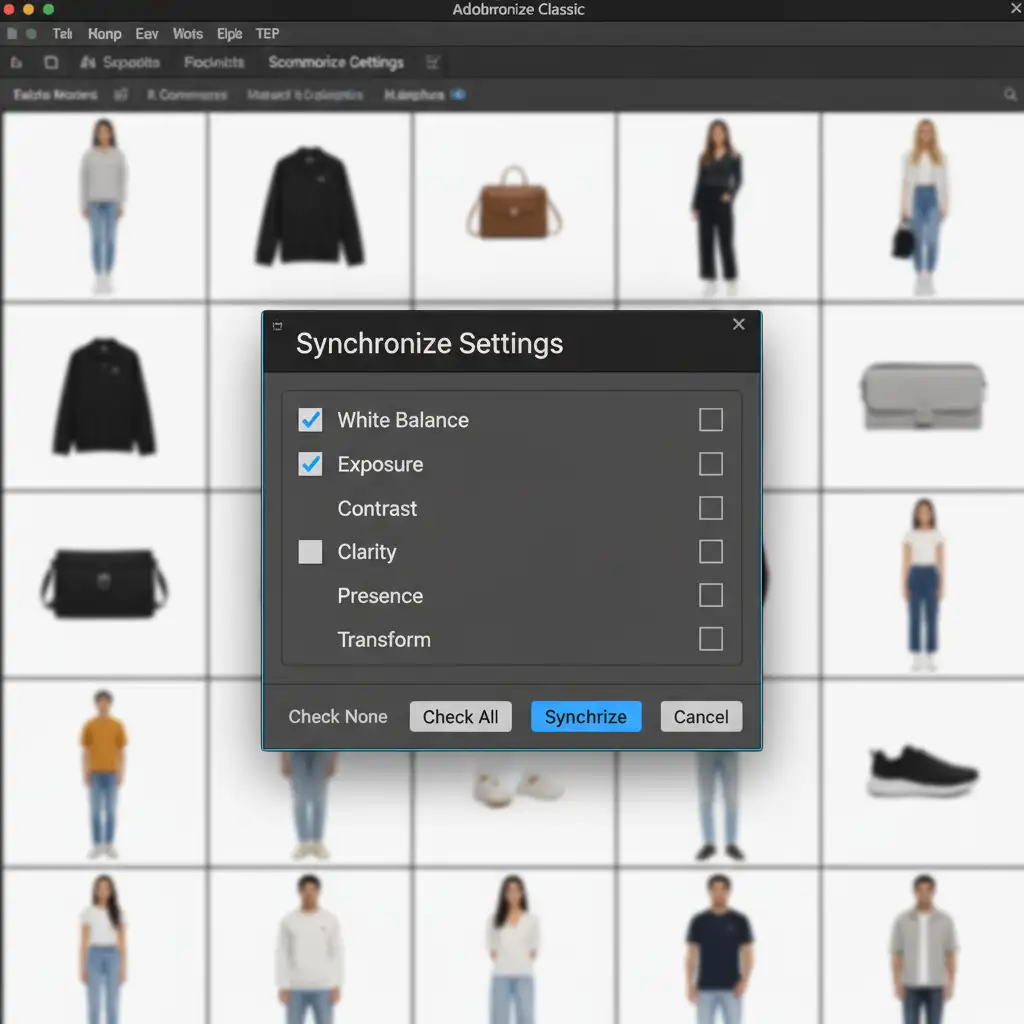Open the Wots menu in menu bar
The height and width of the screenshot is (1024, 1024).
pyautogui.click(x=187, y=34)
